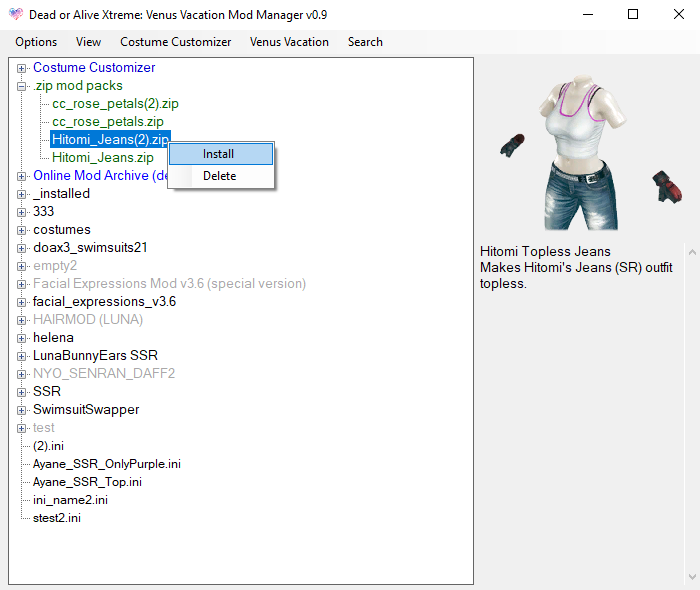Minimize the Mod Manager window

pyautogui.click(x=588, y=14)
